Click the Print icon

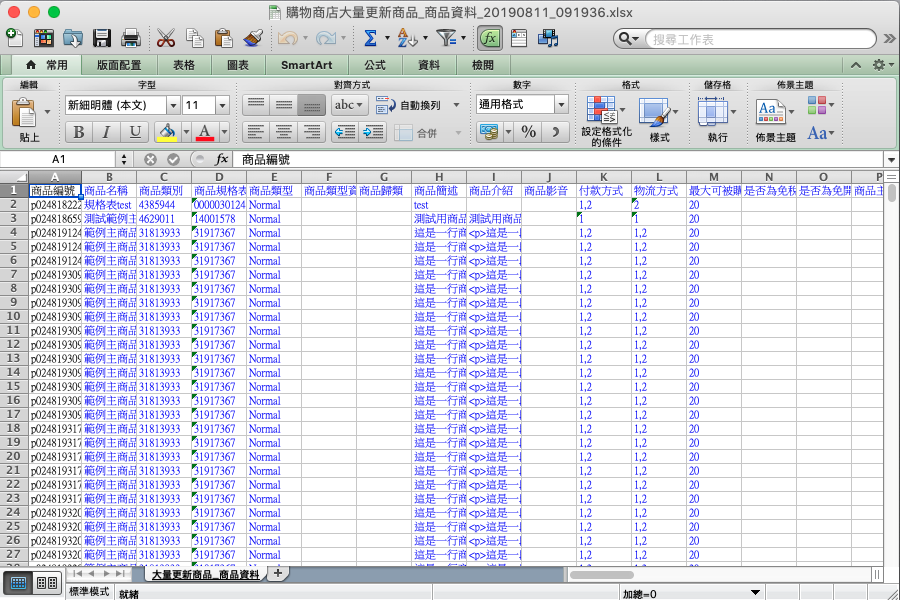click(x=131, y=38)
